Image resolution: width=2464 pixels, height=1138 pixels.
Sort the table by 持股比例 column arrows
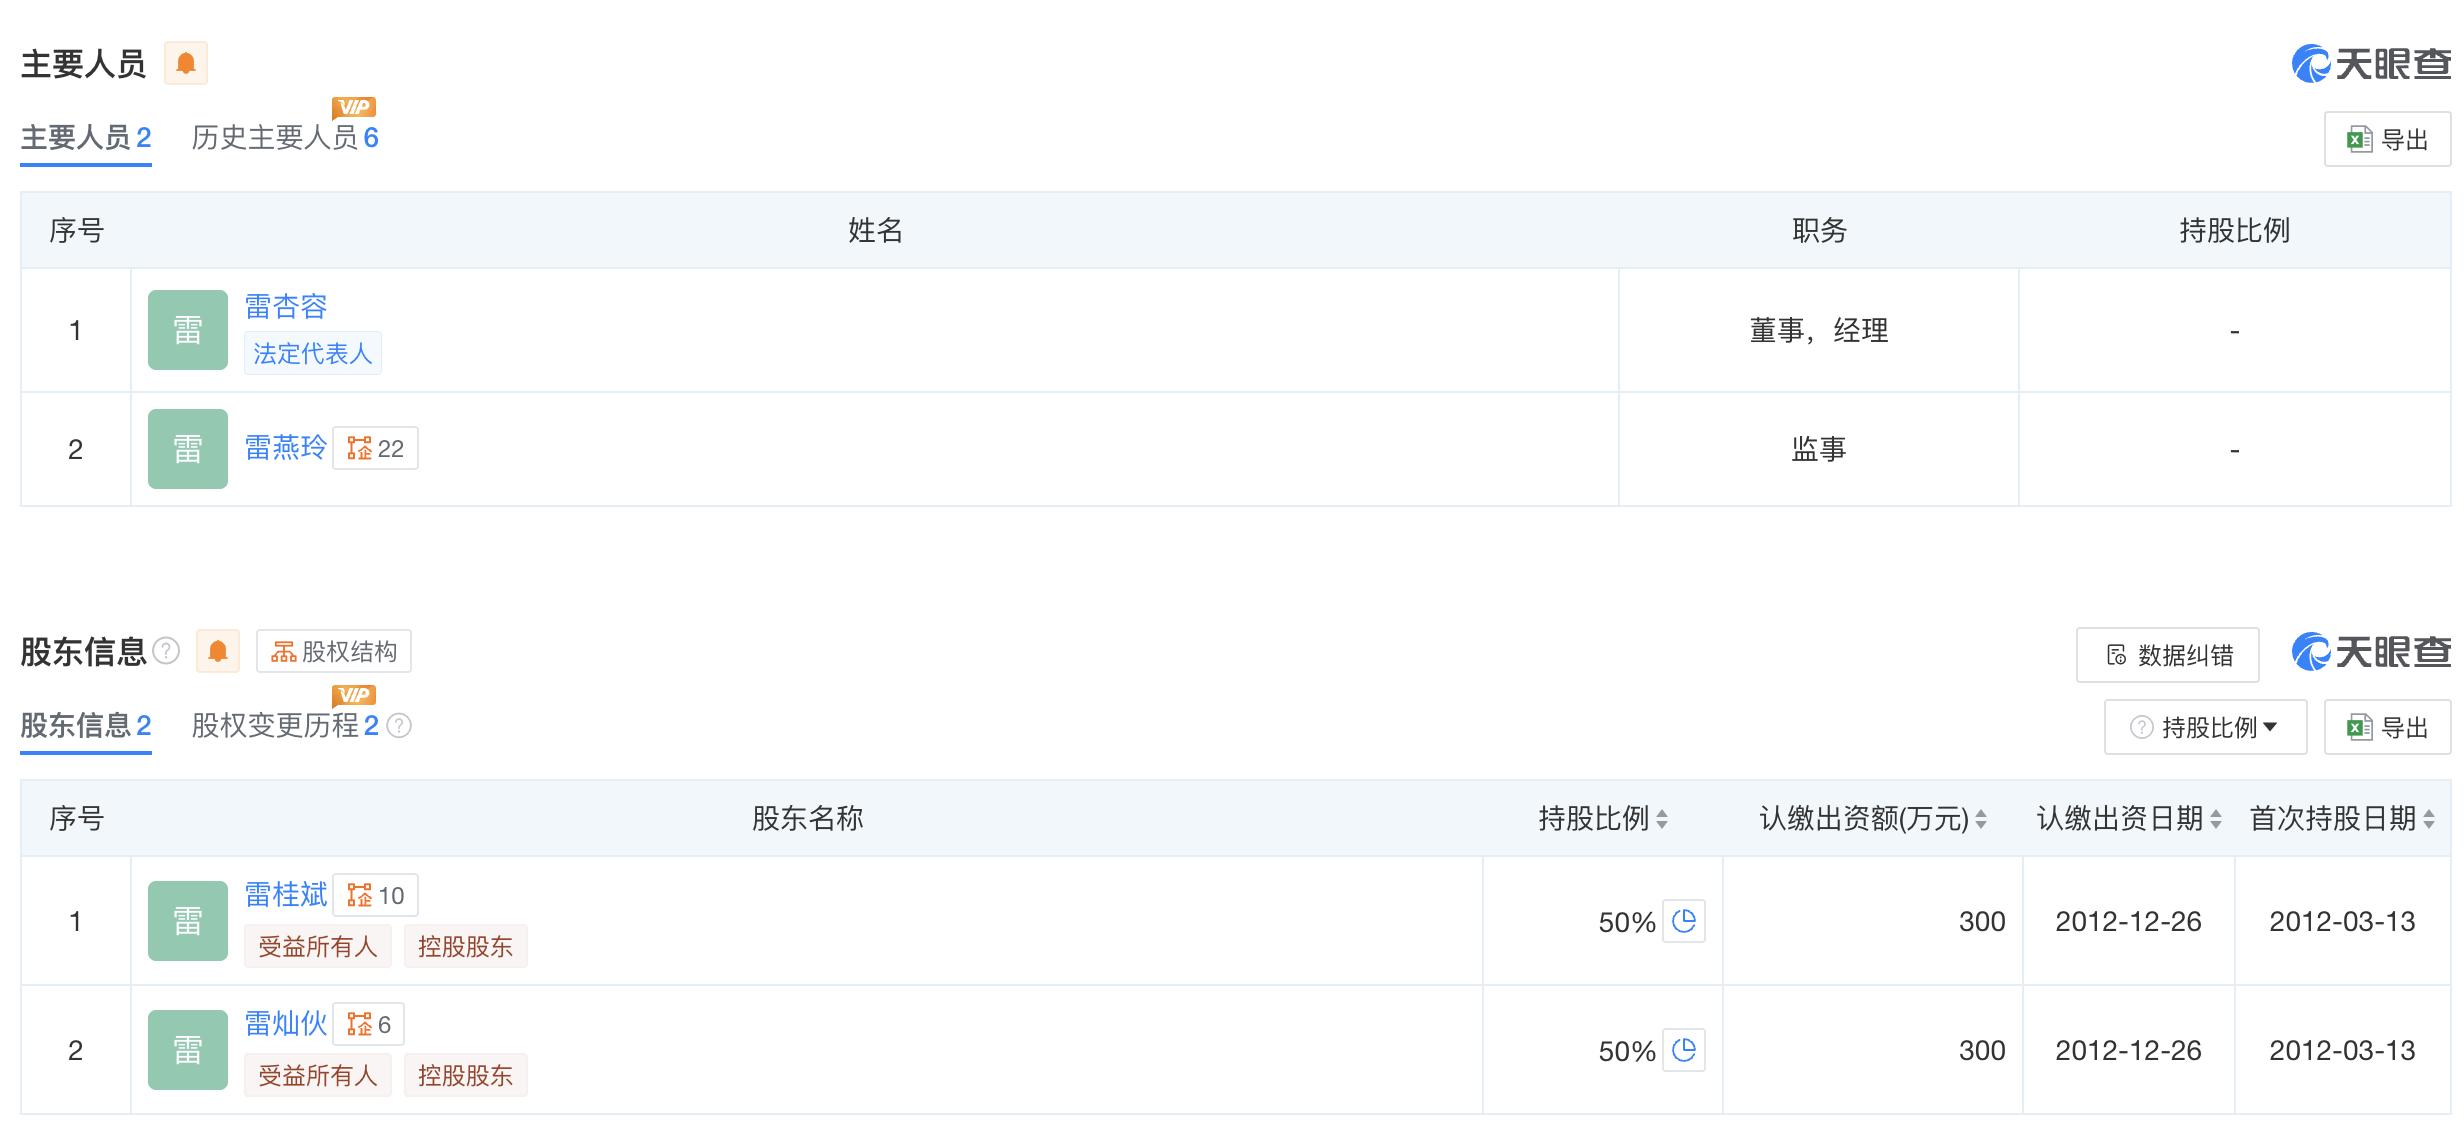pos(1662,819)
